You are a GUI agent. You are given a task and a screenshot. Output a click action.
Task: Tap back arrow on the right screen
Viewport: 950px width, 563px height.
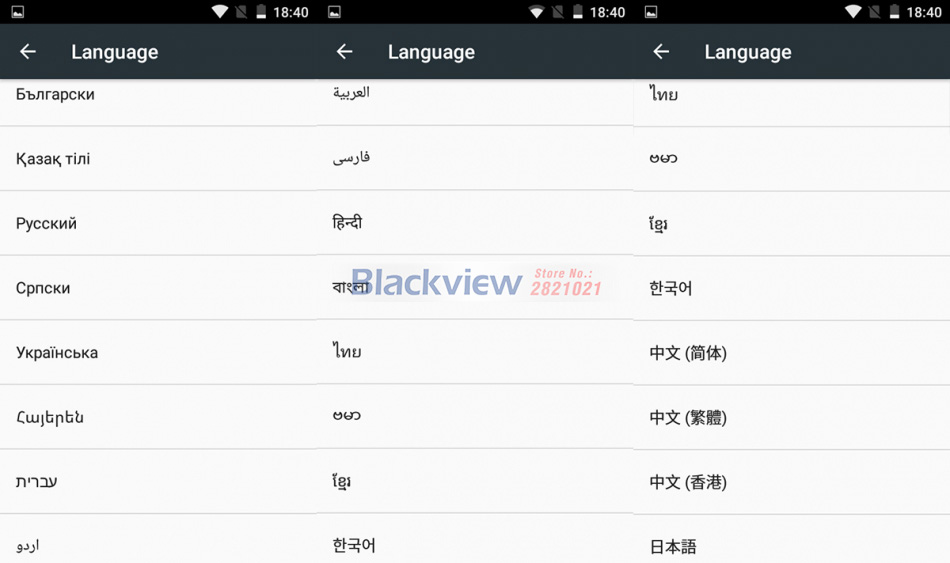point(661,52)
